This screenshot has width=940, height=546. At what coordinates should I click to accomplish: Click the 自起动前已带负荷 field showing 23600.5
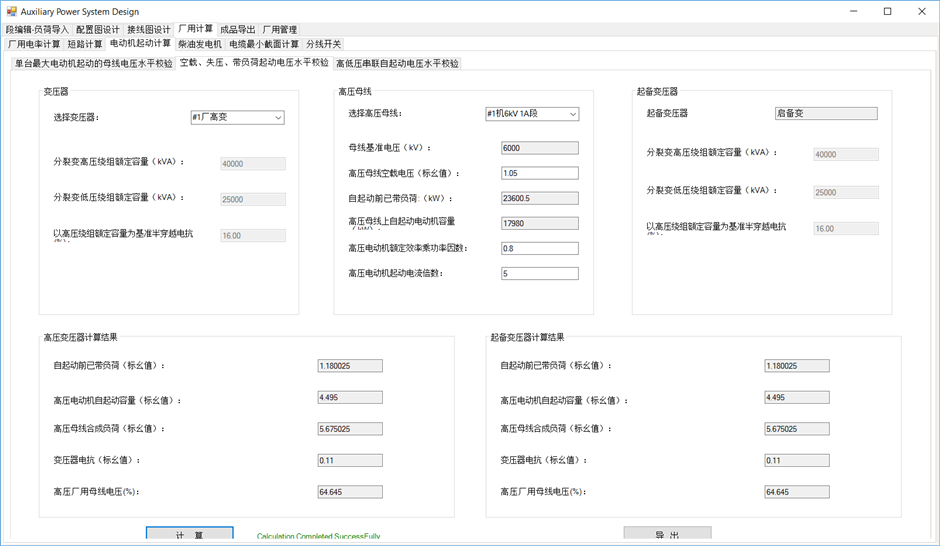point(540,198)
